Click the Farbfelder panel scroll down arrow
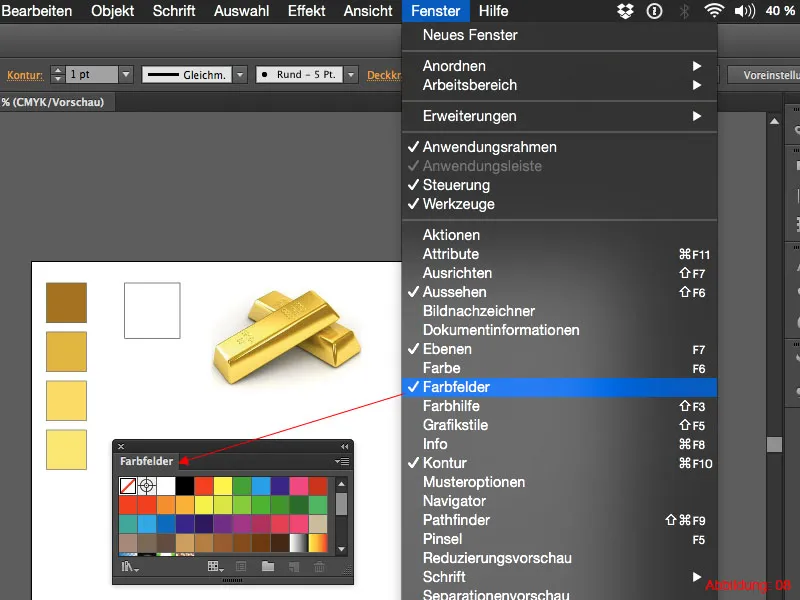800x600 pixels. pos(342,549)
